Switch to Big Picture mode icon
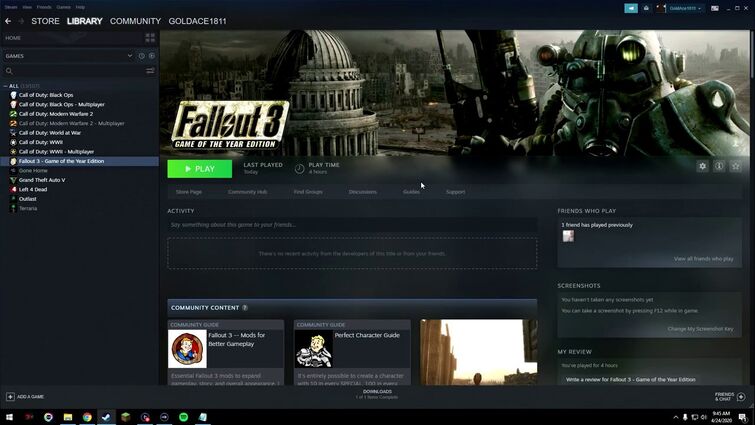755x425 pixels. pyautogui.click(x=715, y=8)
